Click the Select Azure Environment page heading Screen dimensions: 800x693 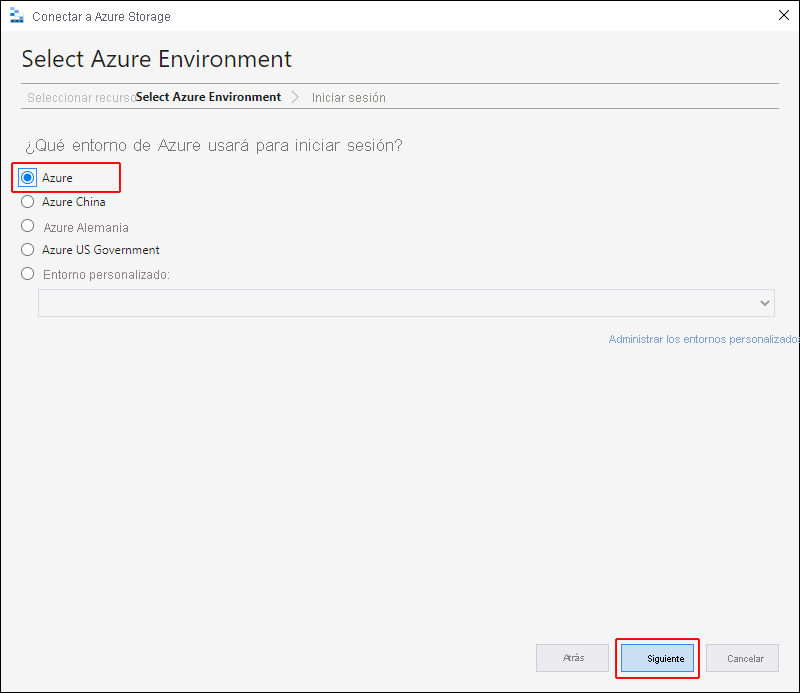click(x=157, y=58)
